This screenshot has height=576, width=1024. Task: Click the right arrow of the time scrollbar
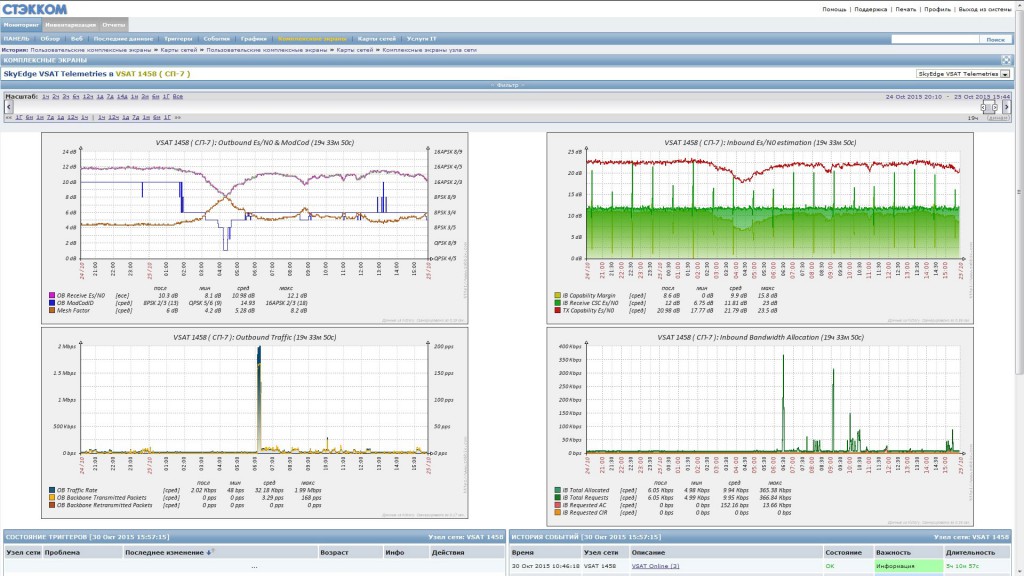(1006, 106)
